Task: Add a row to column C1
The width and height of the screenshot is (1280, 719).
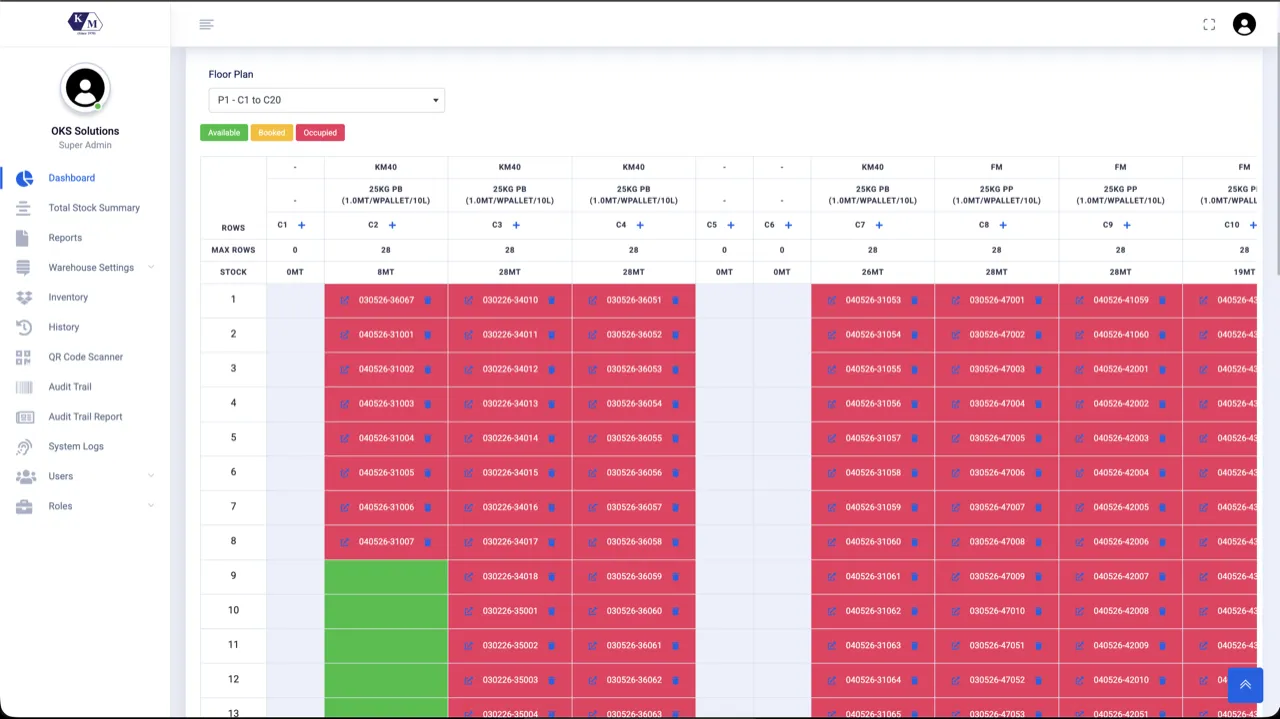Action: coord(301,225)
